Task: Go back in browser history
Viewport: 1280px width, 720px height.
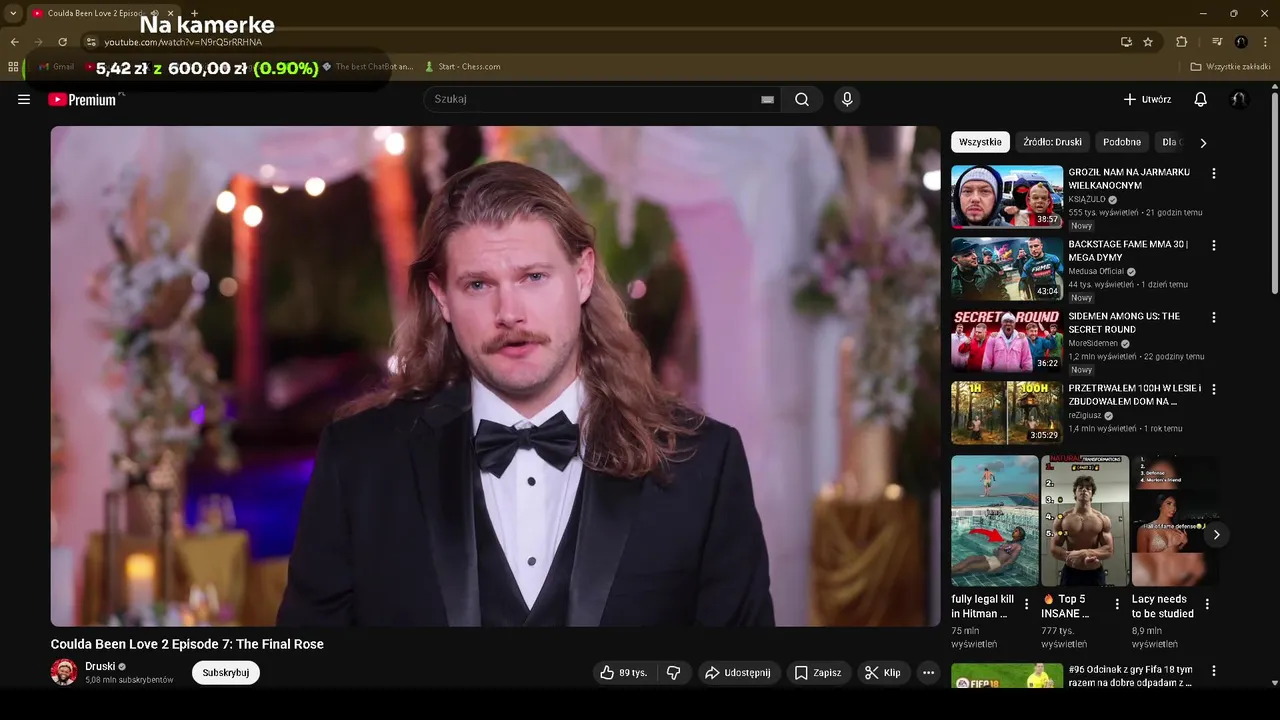Action: [14, 42]
